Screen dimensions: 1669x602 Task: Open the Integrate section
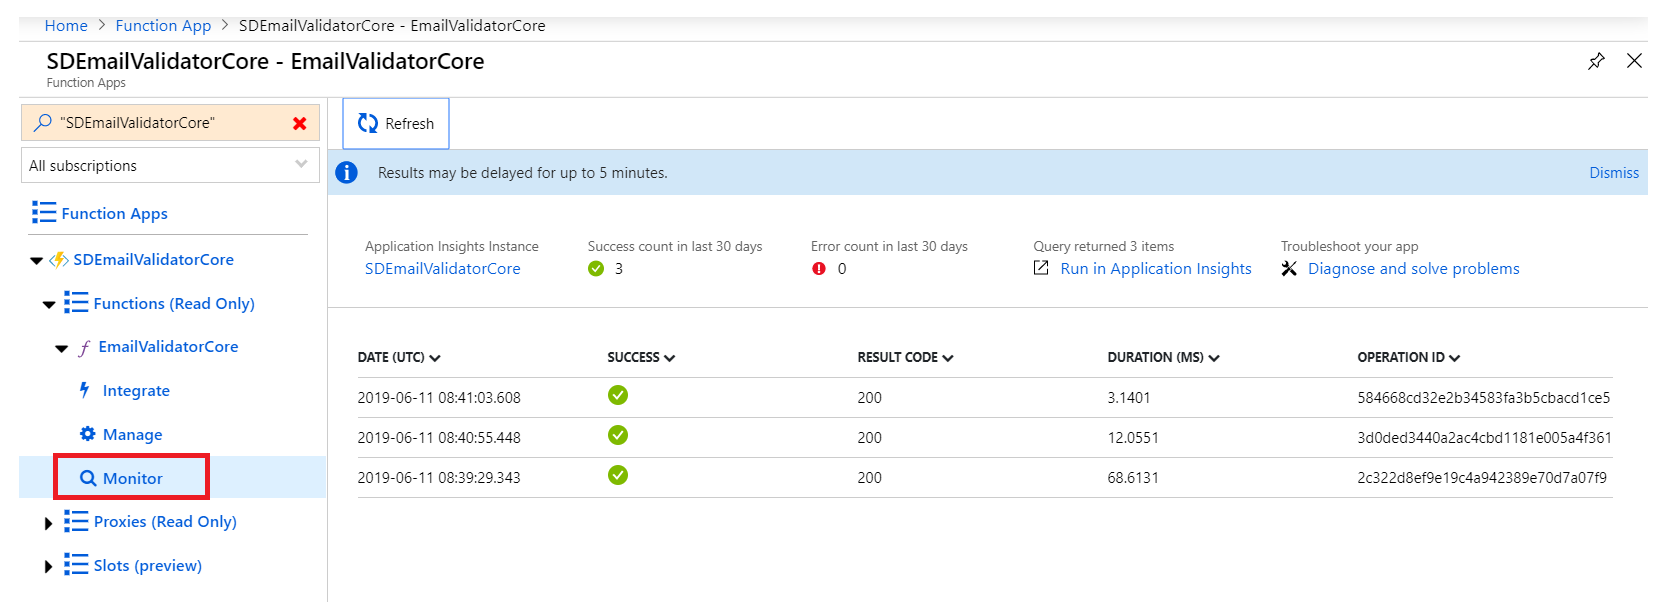pos(136,390)
